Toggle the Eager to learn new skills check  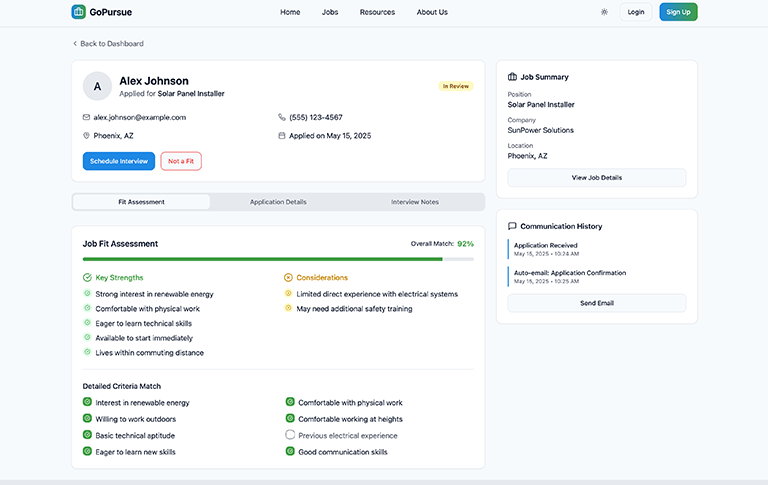coord(87,451)
